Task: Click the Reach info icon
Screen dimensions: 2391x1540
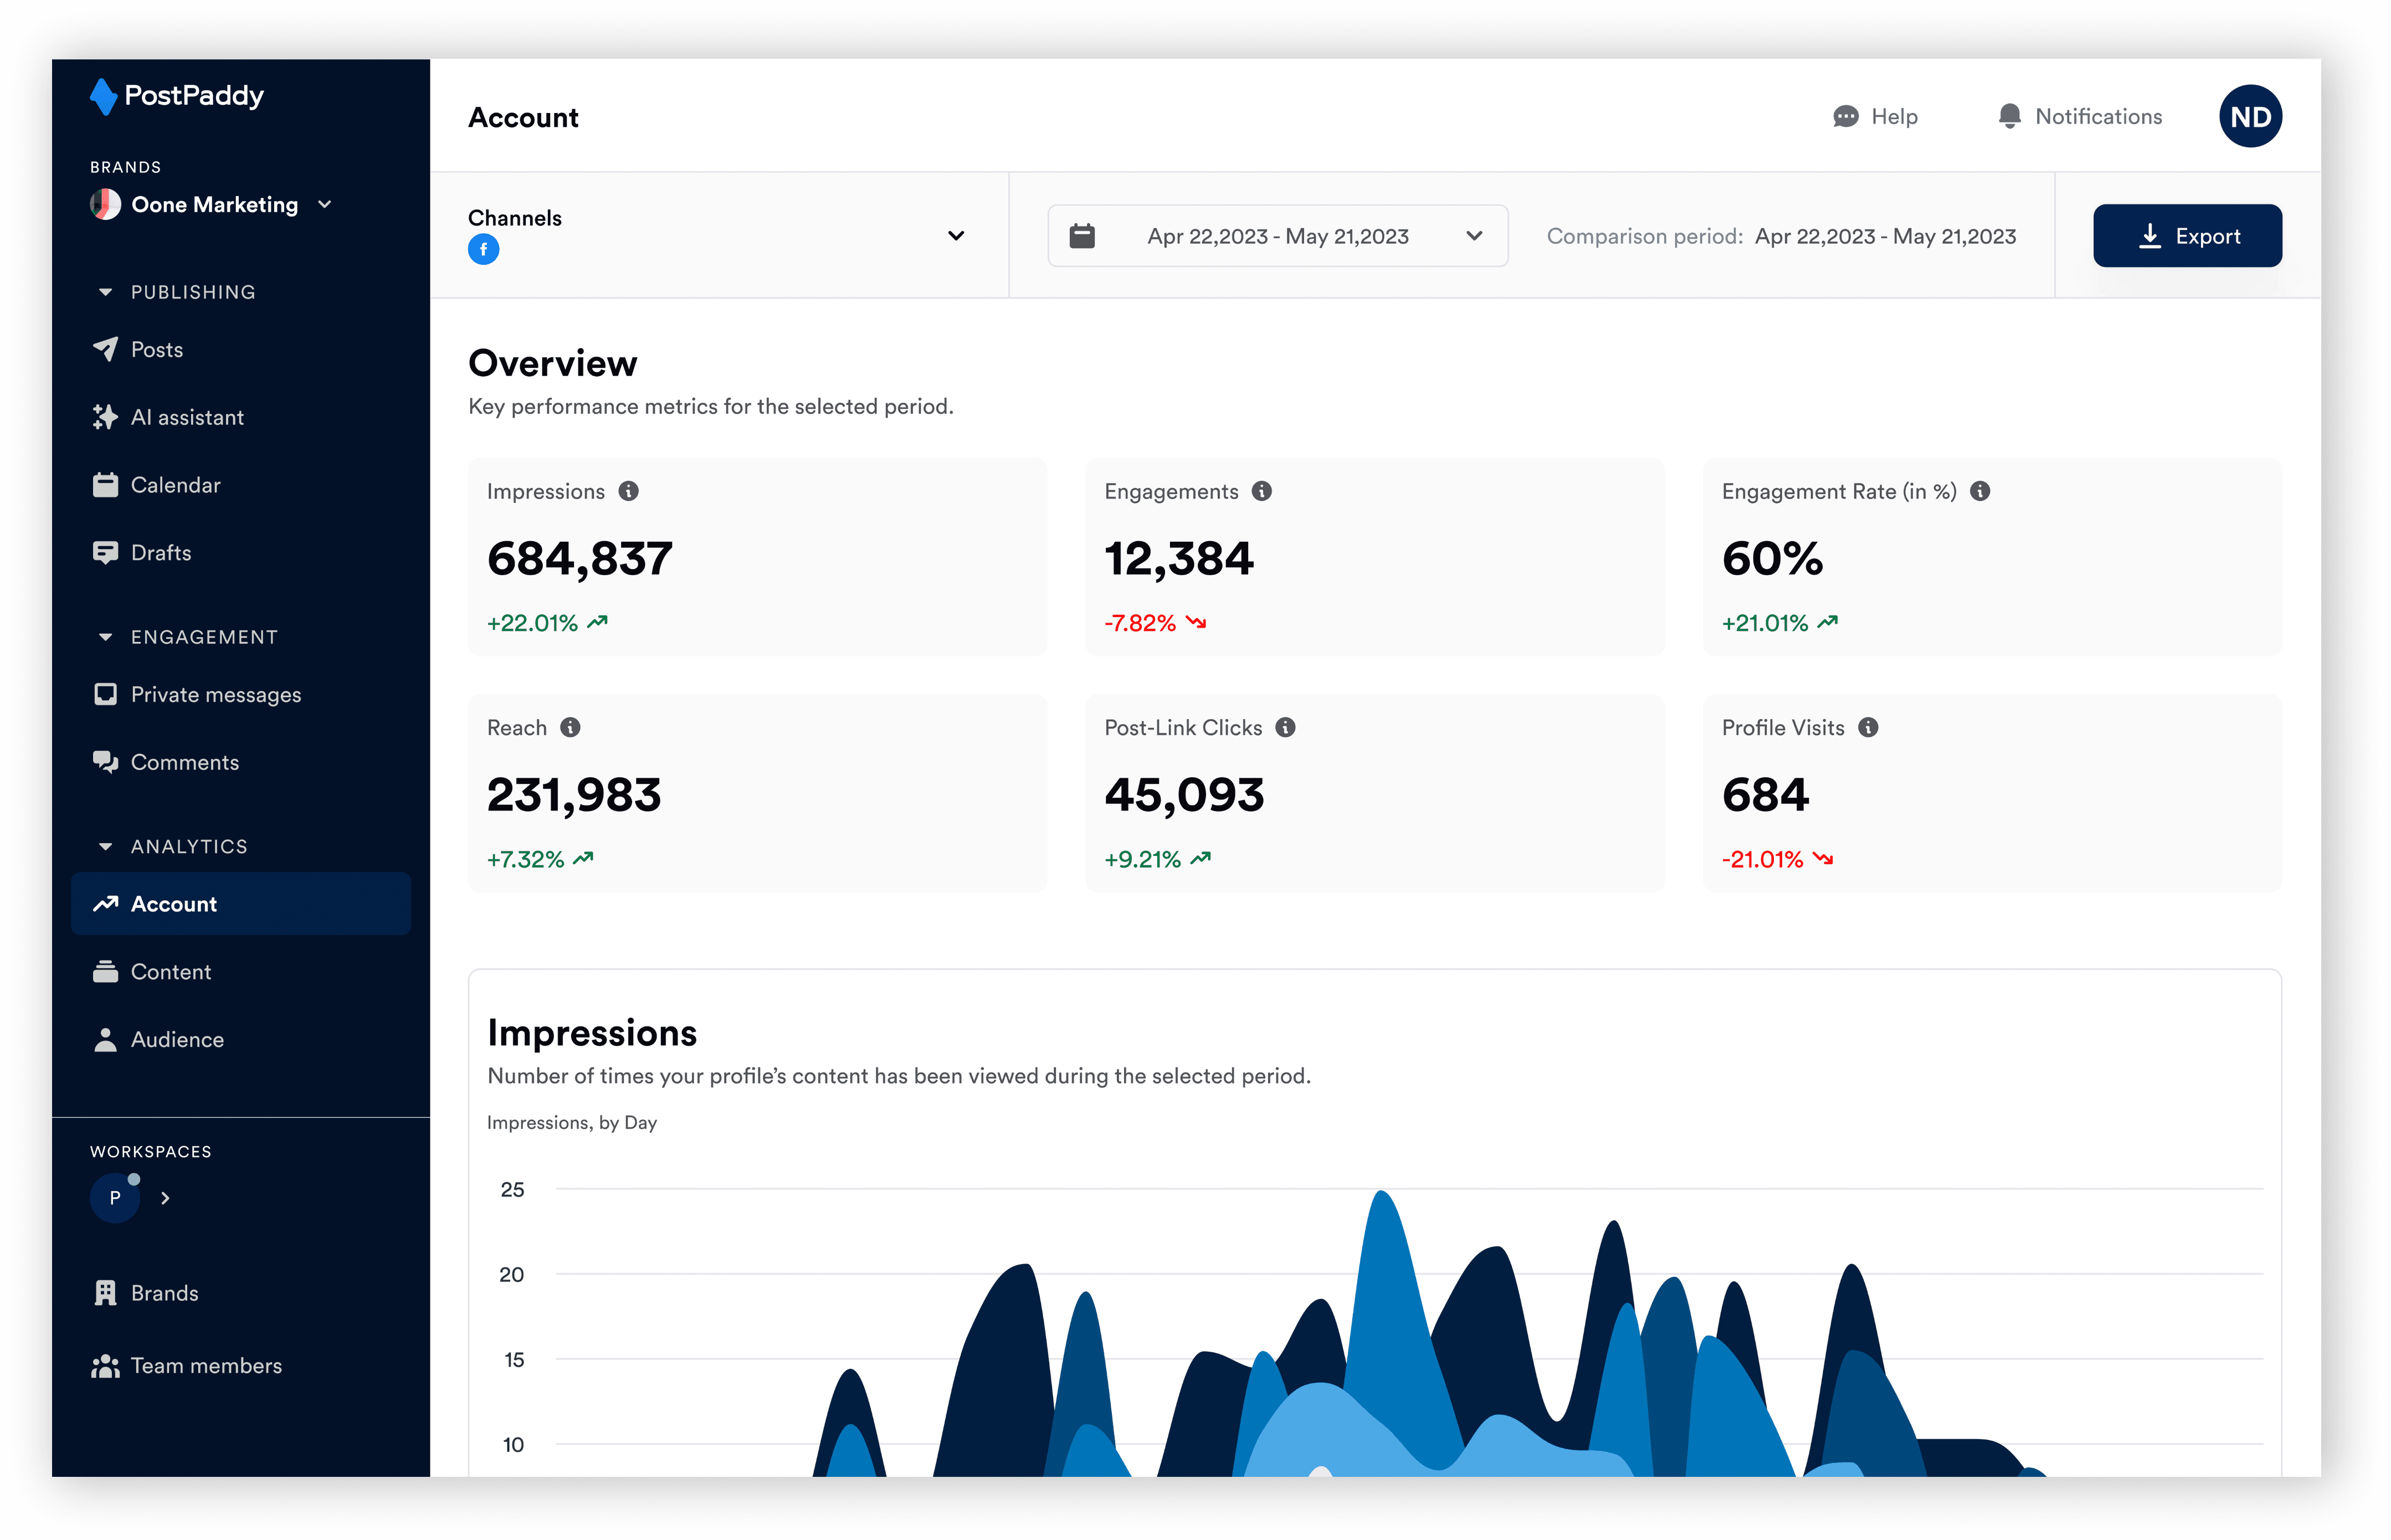Action: tap(570, 728)
